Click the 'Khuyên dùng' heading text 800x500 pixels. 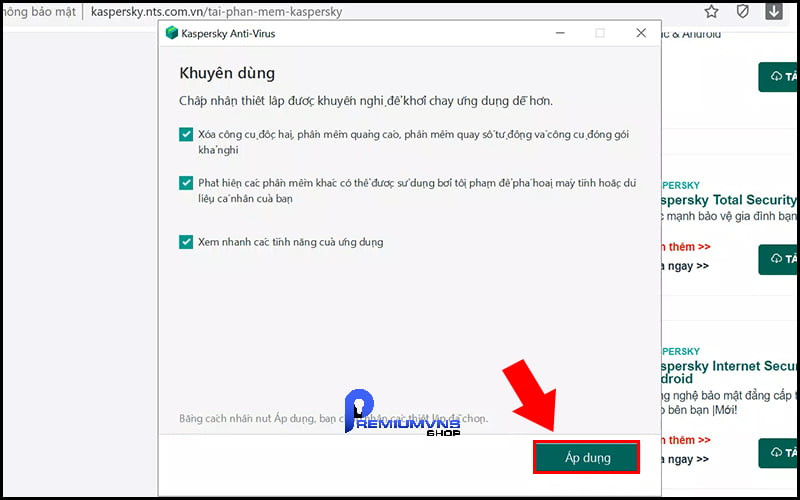(x=227, y=73)
